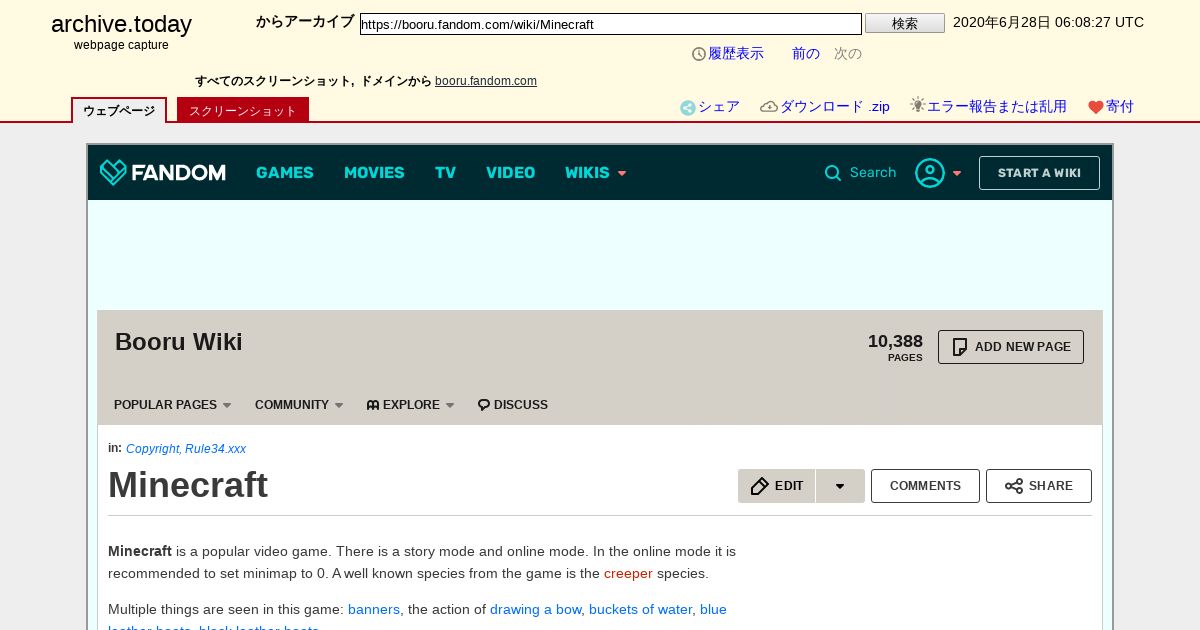Expand the user account dropdown arrow

point(957,174)
